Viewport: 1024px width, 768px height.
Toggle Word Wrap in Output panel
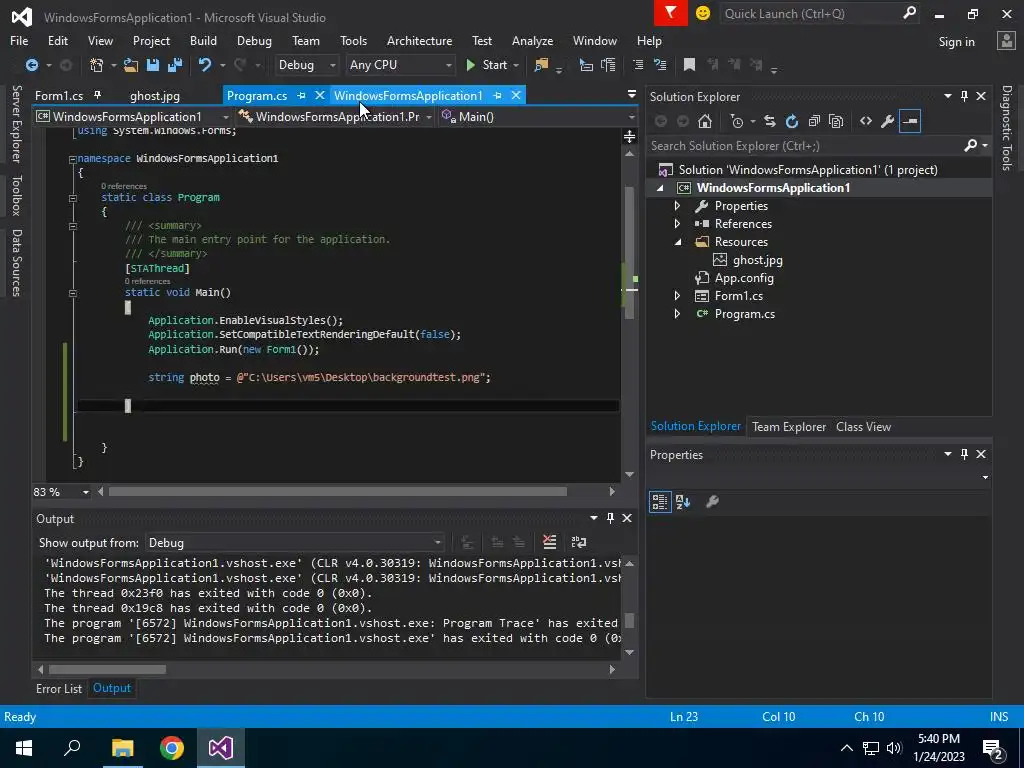click(x=579, y=542)
